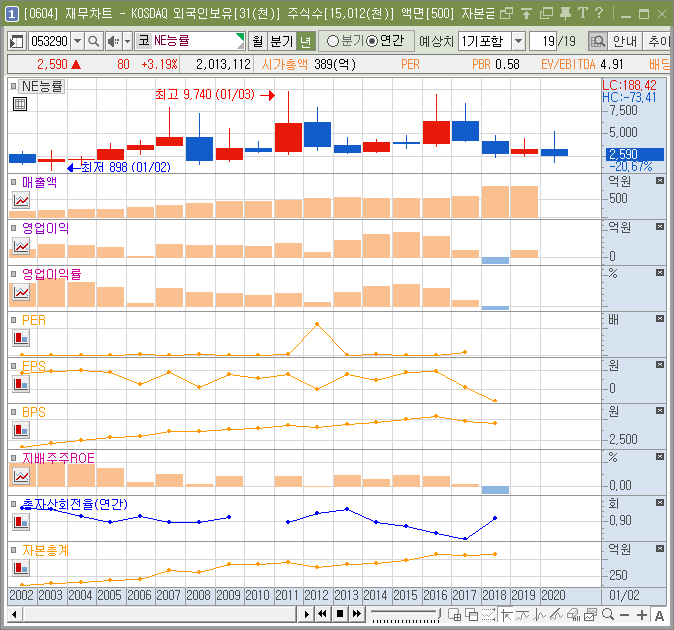
Task: Expand the 자본총계 panel corner button
Action: pos(660,548)
